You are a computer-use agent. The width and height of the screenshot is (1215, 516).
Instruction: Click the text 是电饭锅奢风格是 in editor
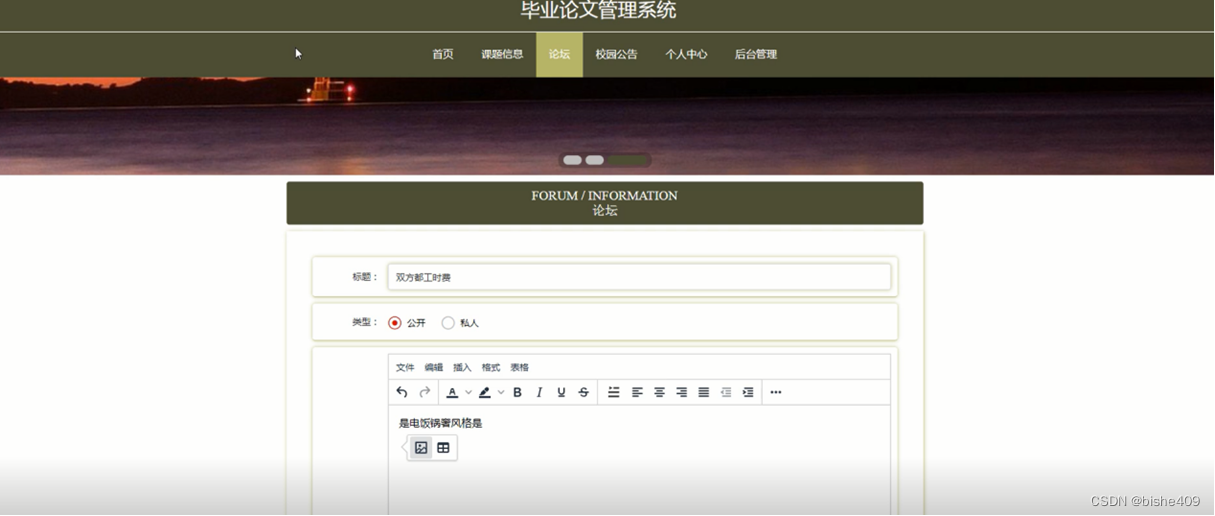(440, 423)
